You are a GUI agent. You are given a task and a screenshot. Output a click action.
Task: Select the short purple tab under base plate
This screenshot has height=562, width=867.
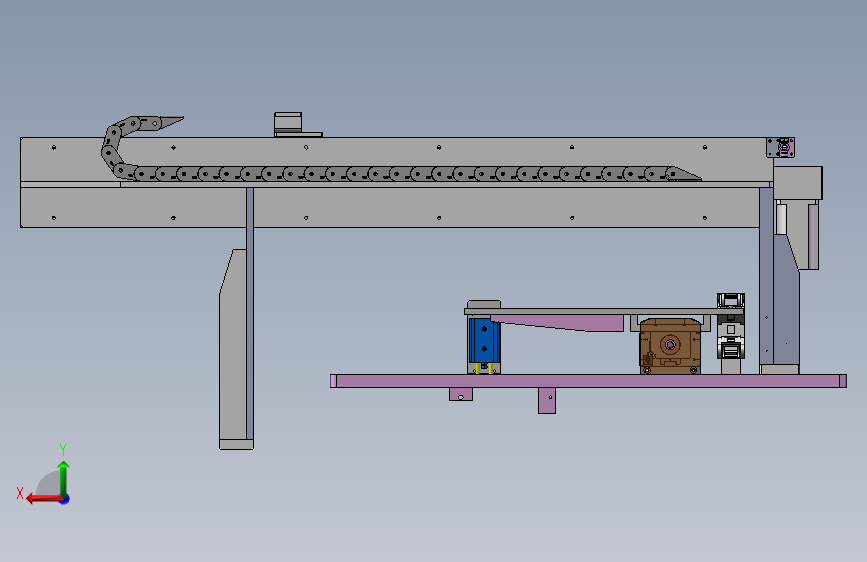(461, 394)
